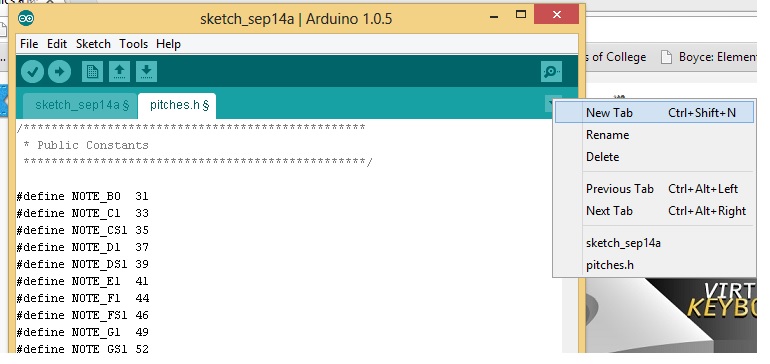Open the Serial Monitor magnifier icon
770x364 pixels.
click(551, 72)
